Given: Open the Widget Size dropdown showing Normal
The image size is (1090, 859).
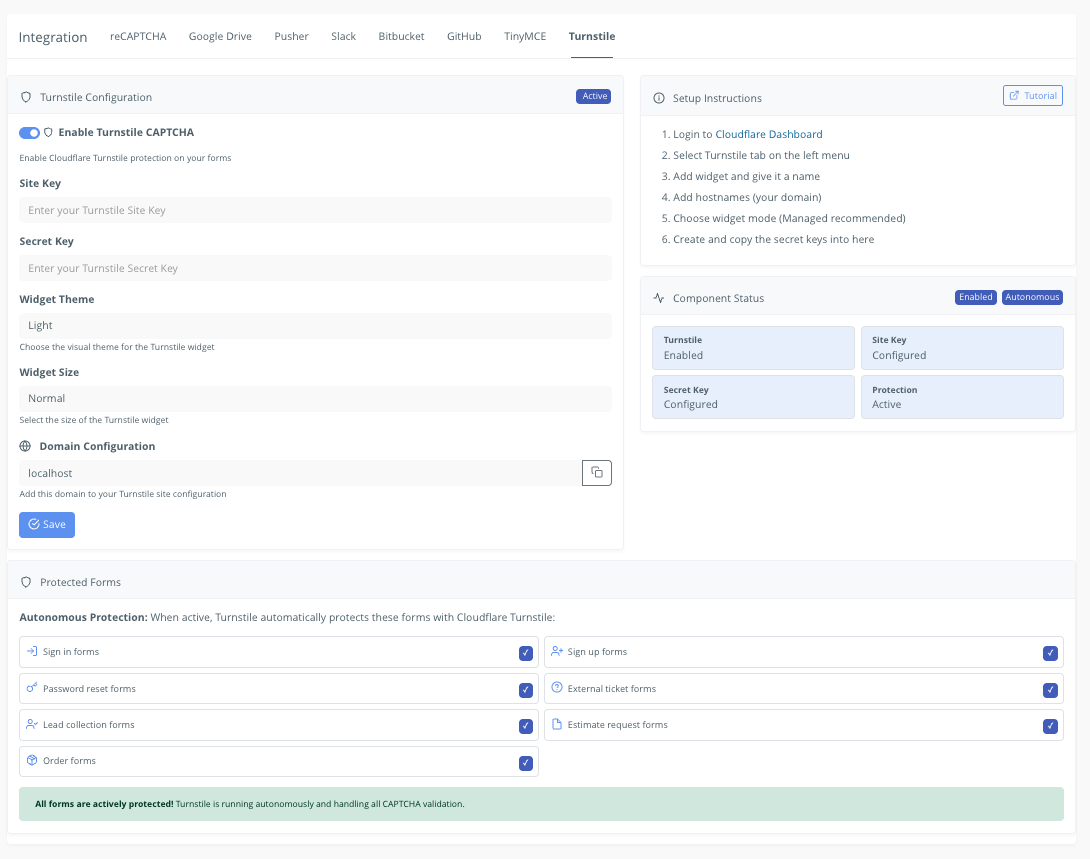Looking at the screenshot, I should point(315,398).
